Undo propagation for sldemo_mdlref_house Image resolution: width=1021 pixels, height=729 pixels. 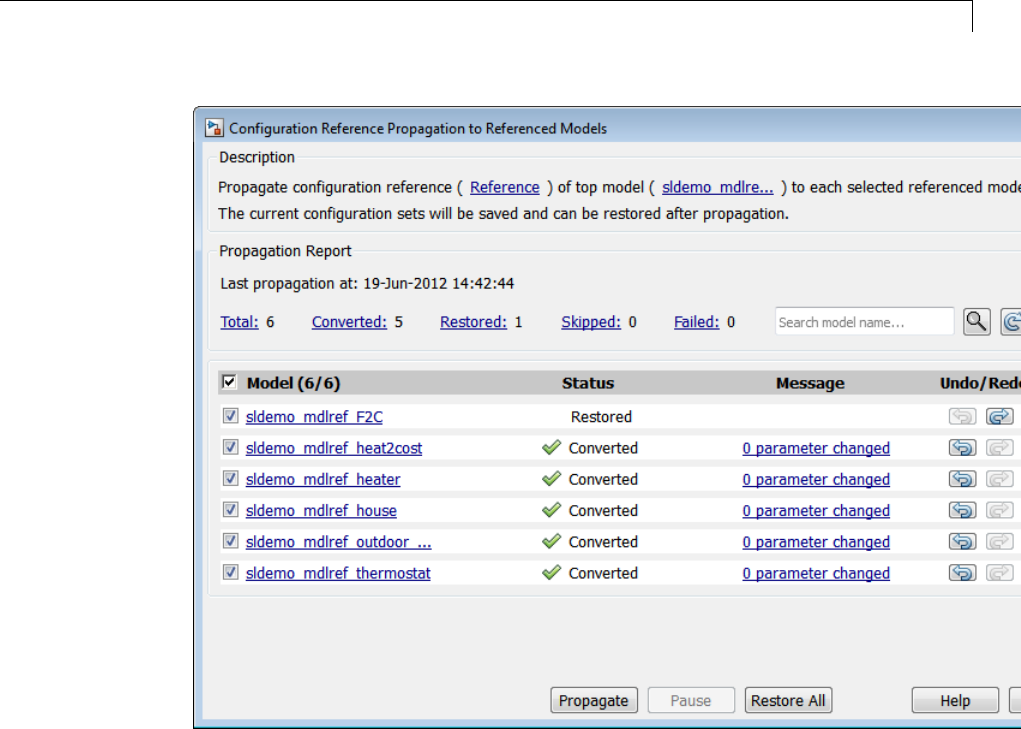click(x=962, y=510)
